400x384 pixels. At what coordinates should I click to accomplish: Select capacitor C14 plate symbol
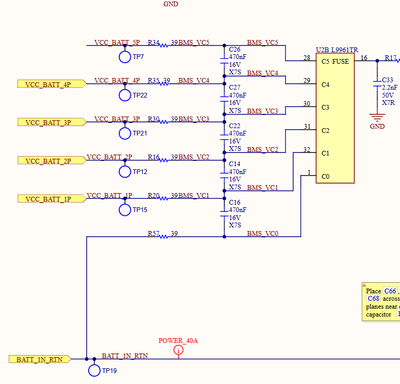pyautogui.click(x=224, y=175)
